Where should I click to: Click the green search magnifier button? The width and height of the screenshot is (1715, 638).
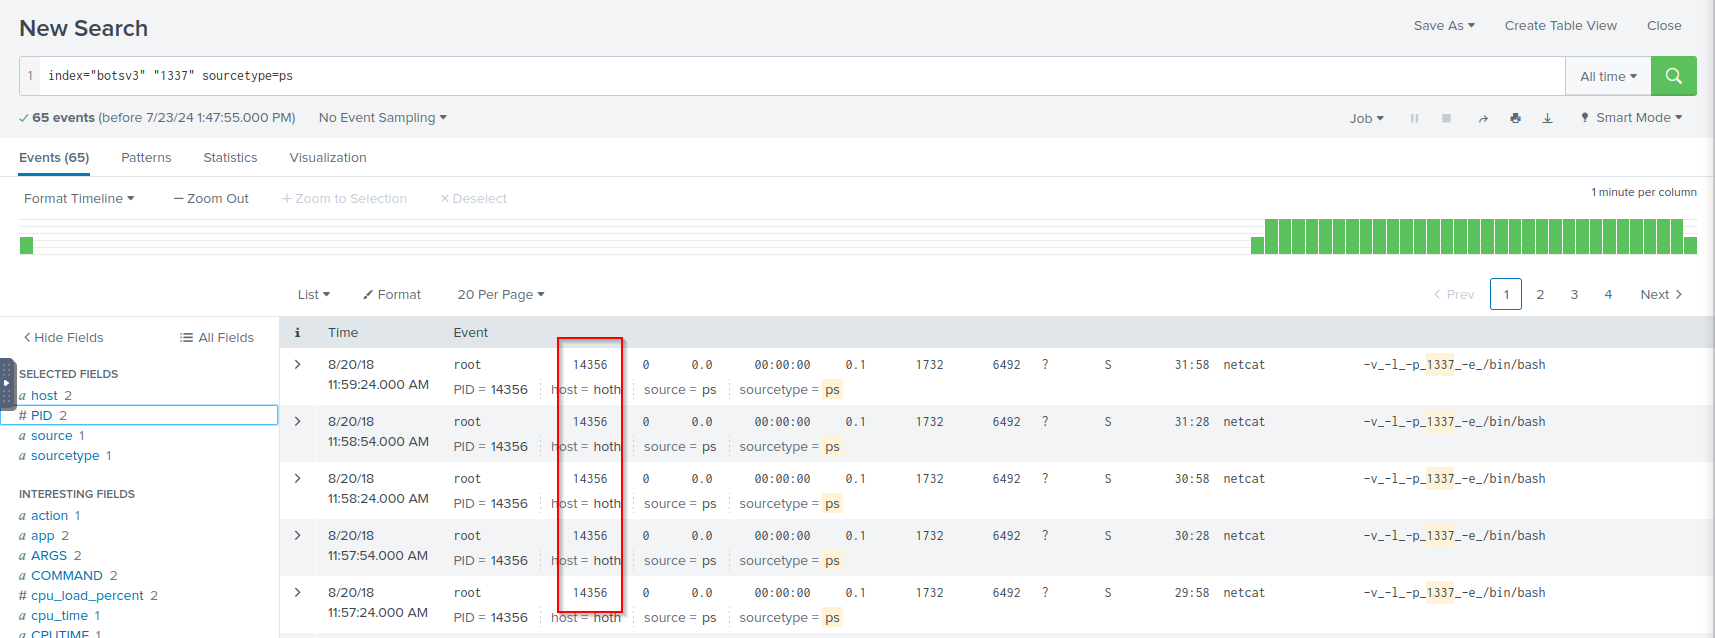[1673, 76]
